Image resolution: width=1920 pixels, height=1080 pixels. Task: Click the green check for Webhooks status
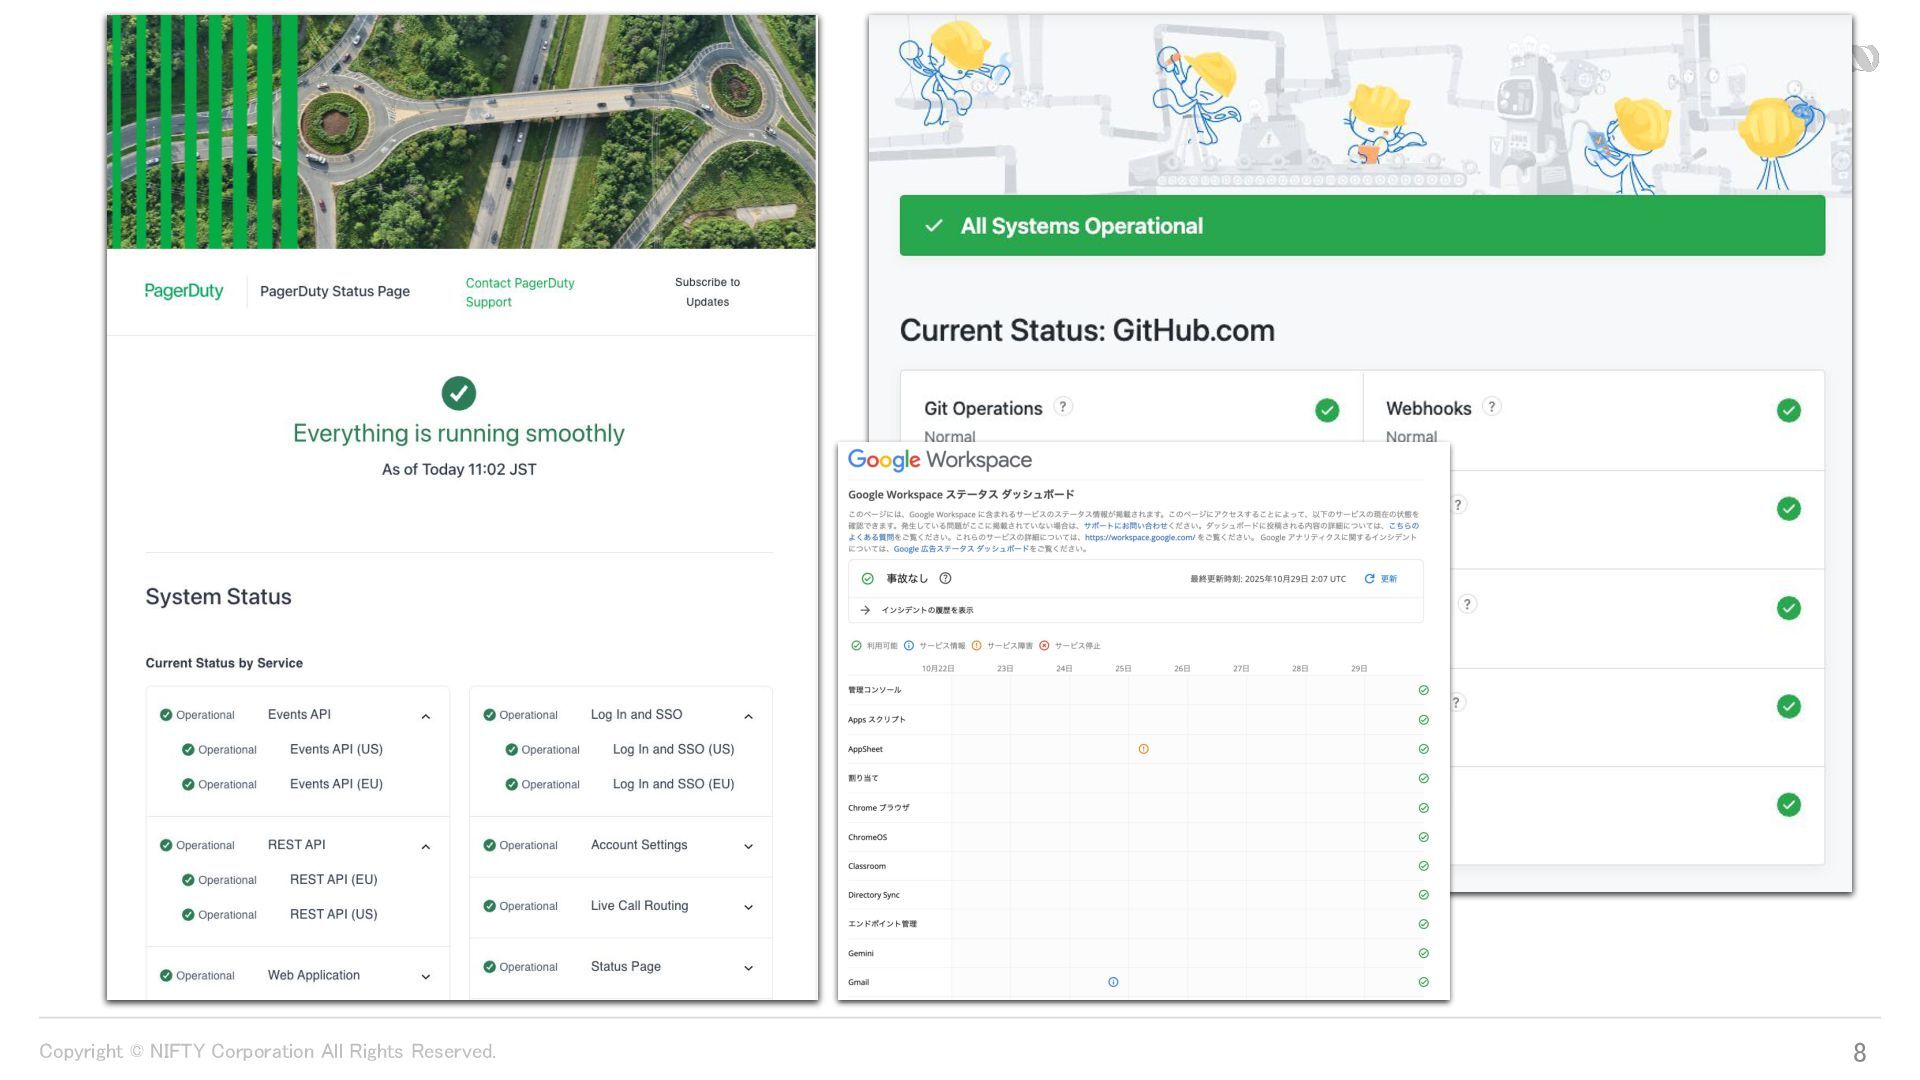[1788, 410]
